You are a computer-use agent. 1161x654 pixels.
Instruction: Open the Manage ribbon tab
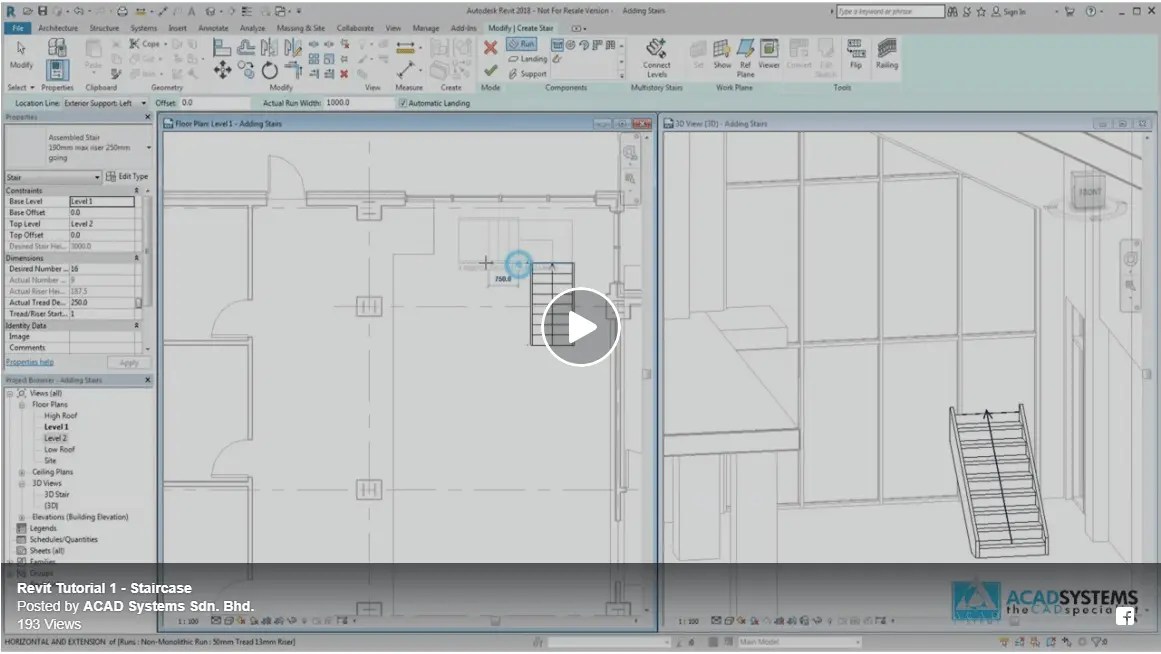[426, 28]
